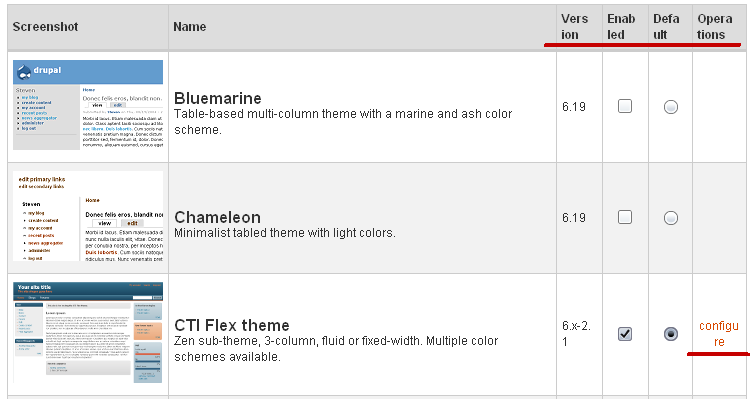The width and height of the screenshot is (753, 399).
Task: Select CTI Flex theme default radio button
Action: [x=670, y=334]
